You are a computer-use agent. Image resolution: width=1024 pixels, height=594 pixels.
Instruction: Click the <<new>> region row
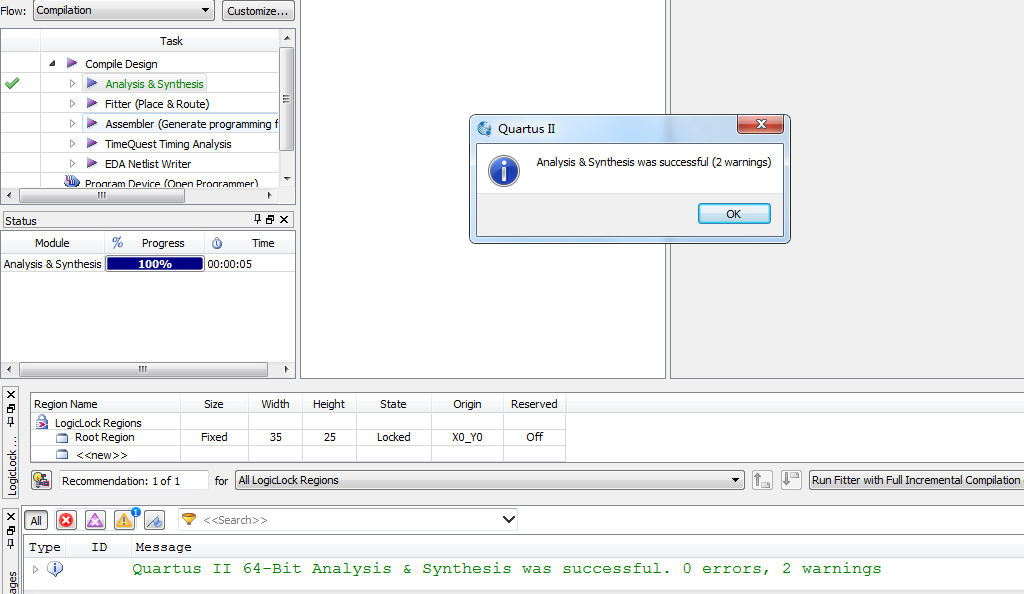(101, 455)
